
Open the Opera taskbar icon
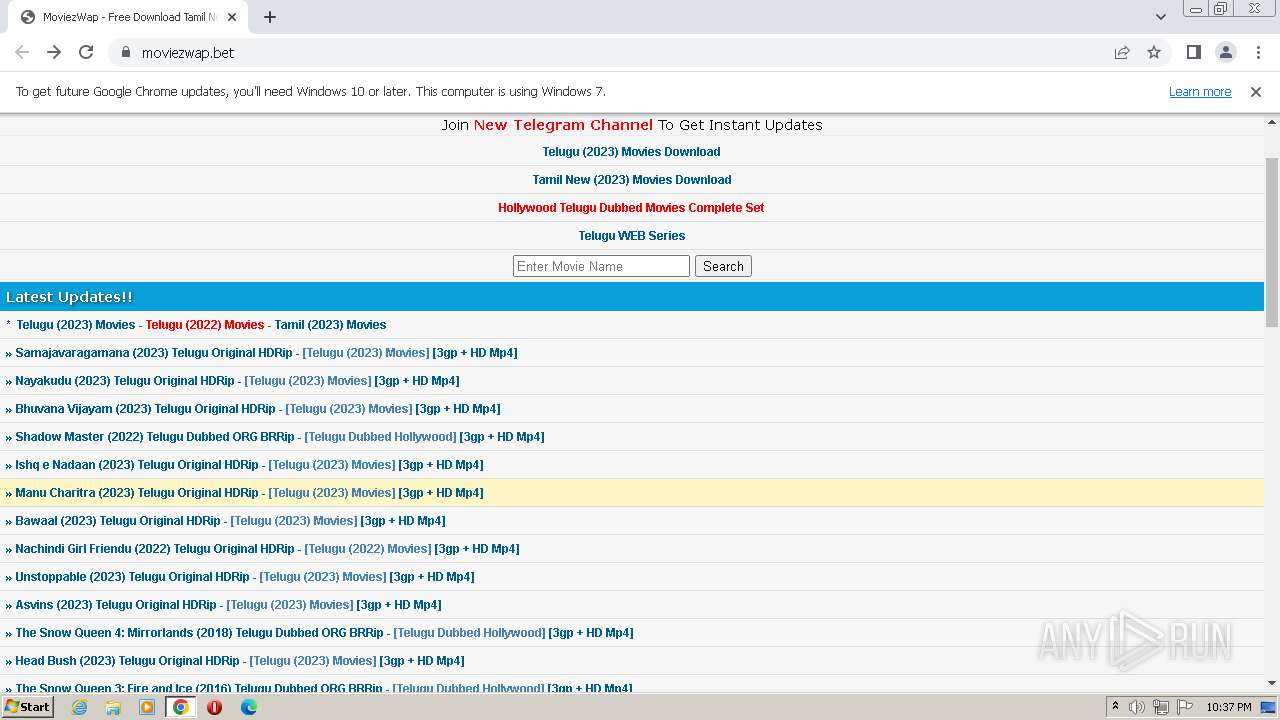214,707
